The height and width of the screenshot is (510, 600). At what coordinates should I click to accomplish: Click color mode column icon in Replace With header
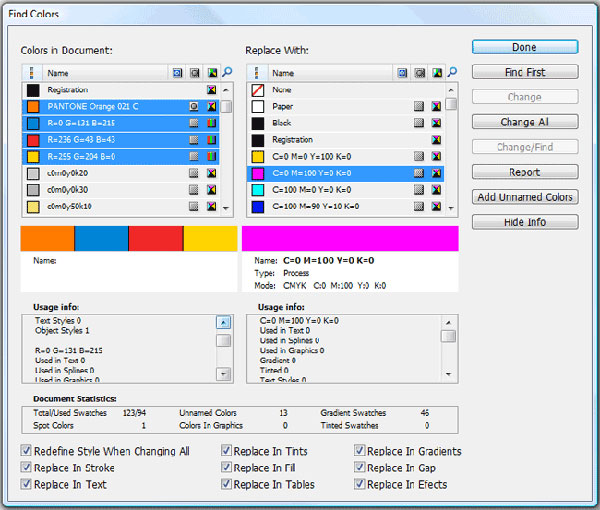tap(437, 73)
